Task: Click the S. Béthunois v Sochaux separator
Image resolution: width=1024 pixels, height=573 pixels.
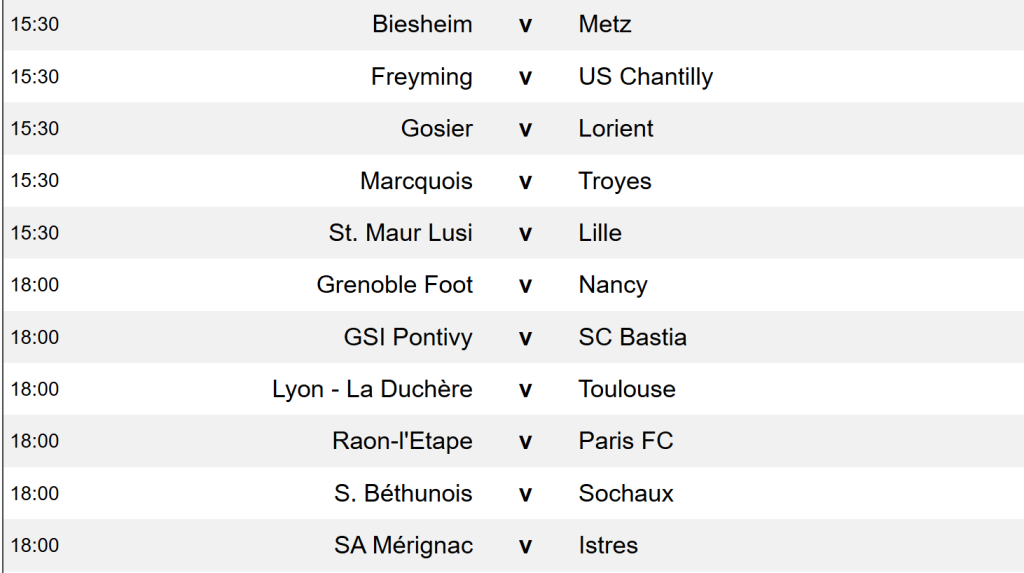Action: tap(525, 493)
